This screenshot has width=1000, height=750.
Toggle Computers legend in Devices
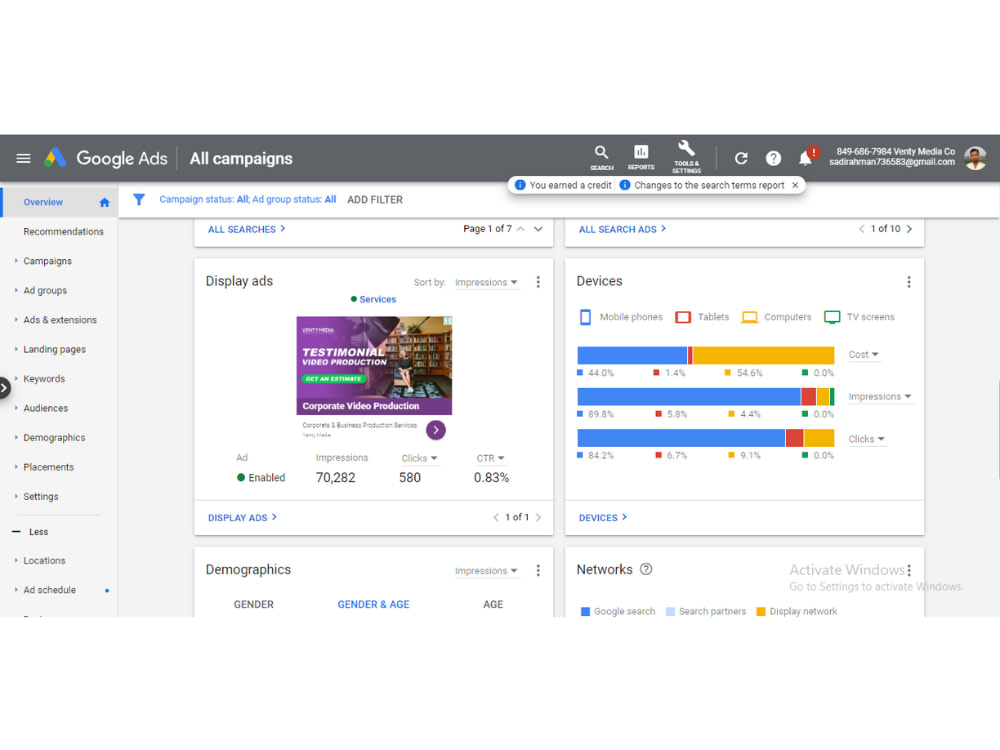coord(777,317)
